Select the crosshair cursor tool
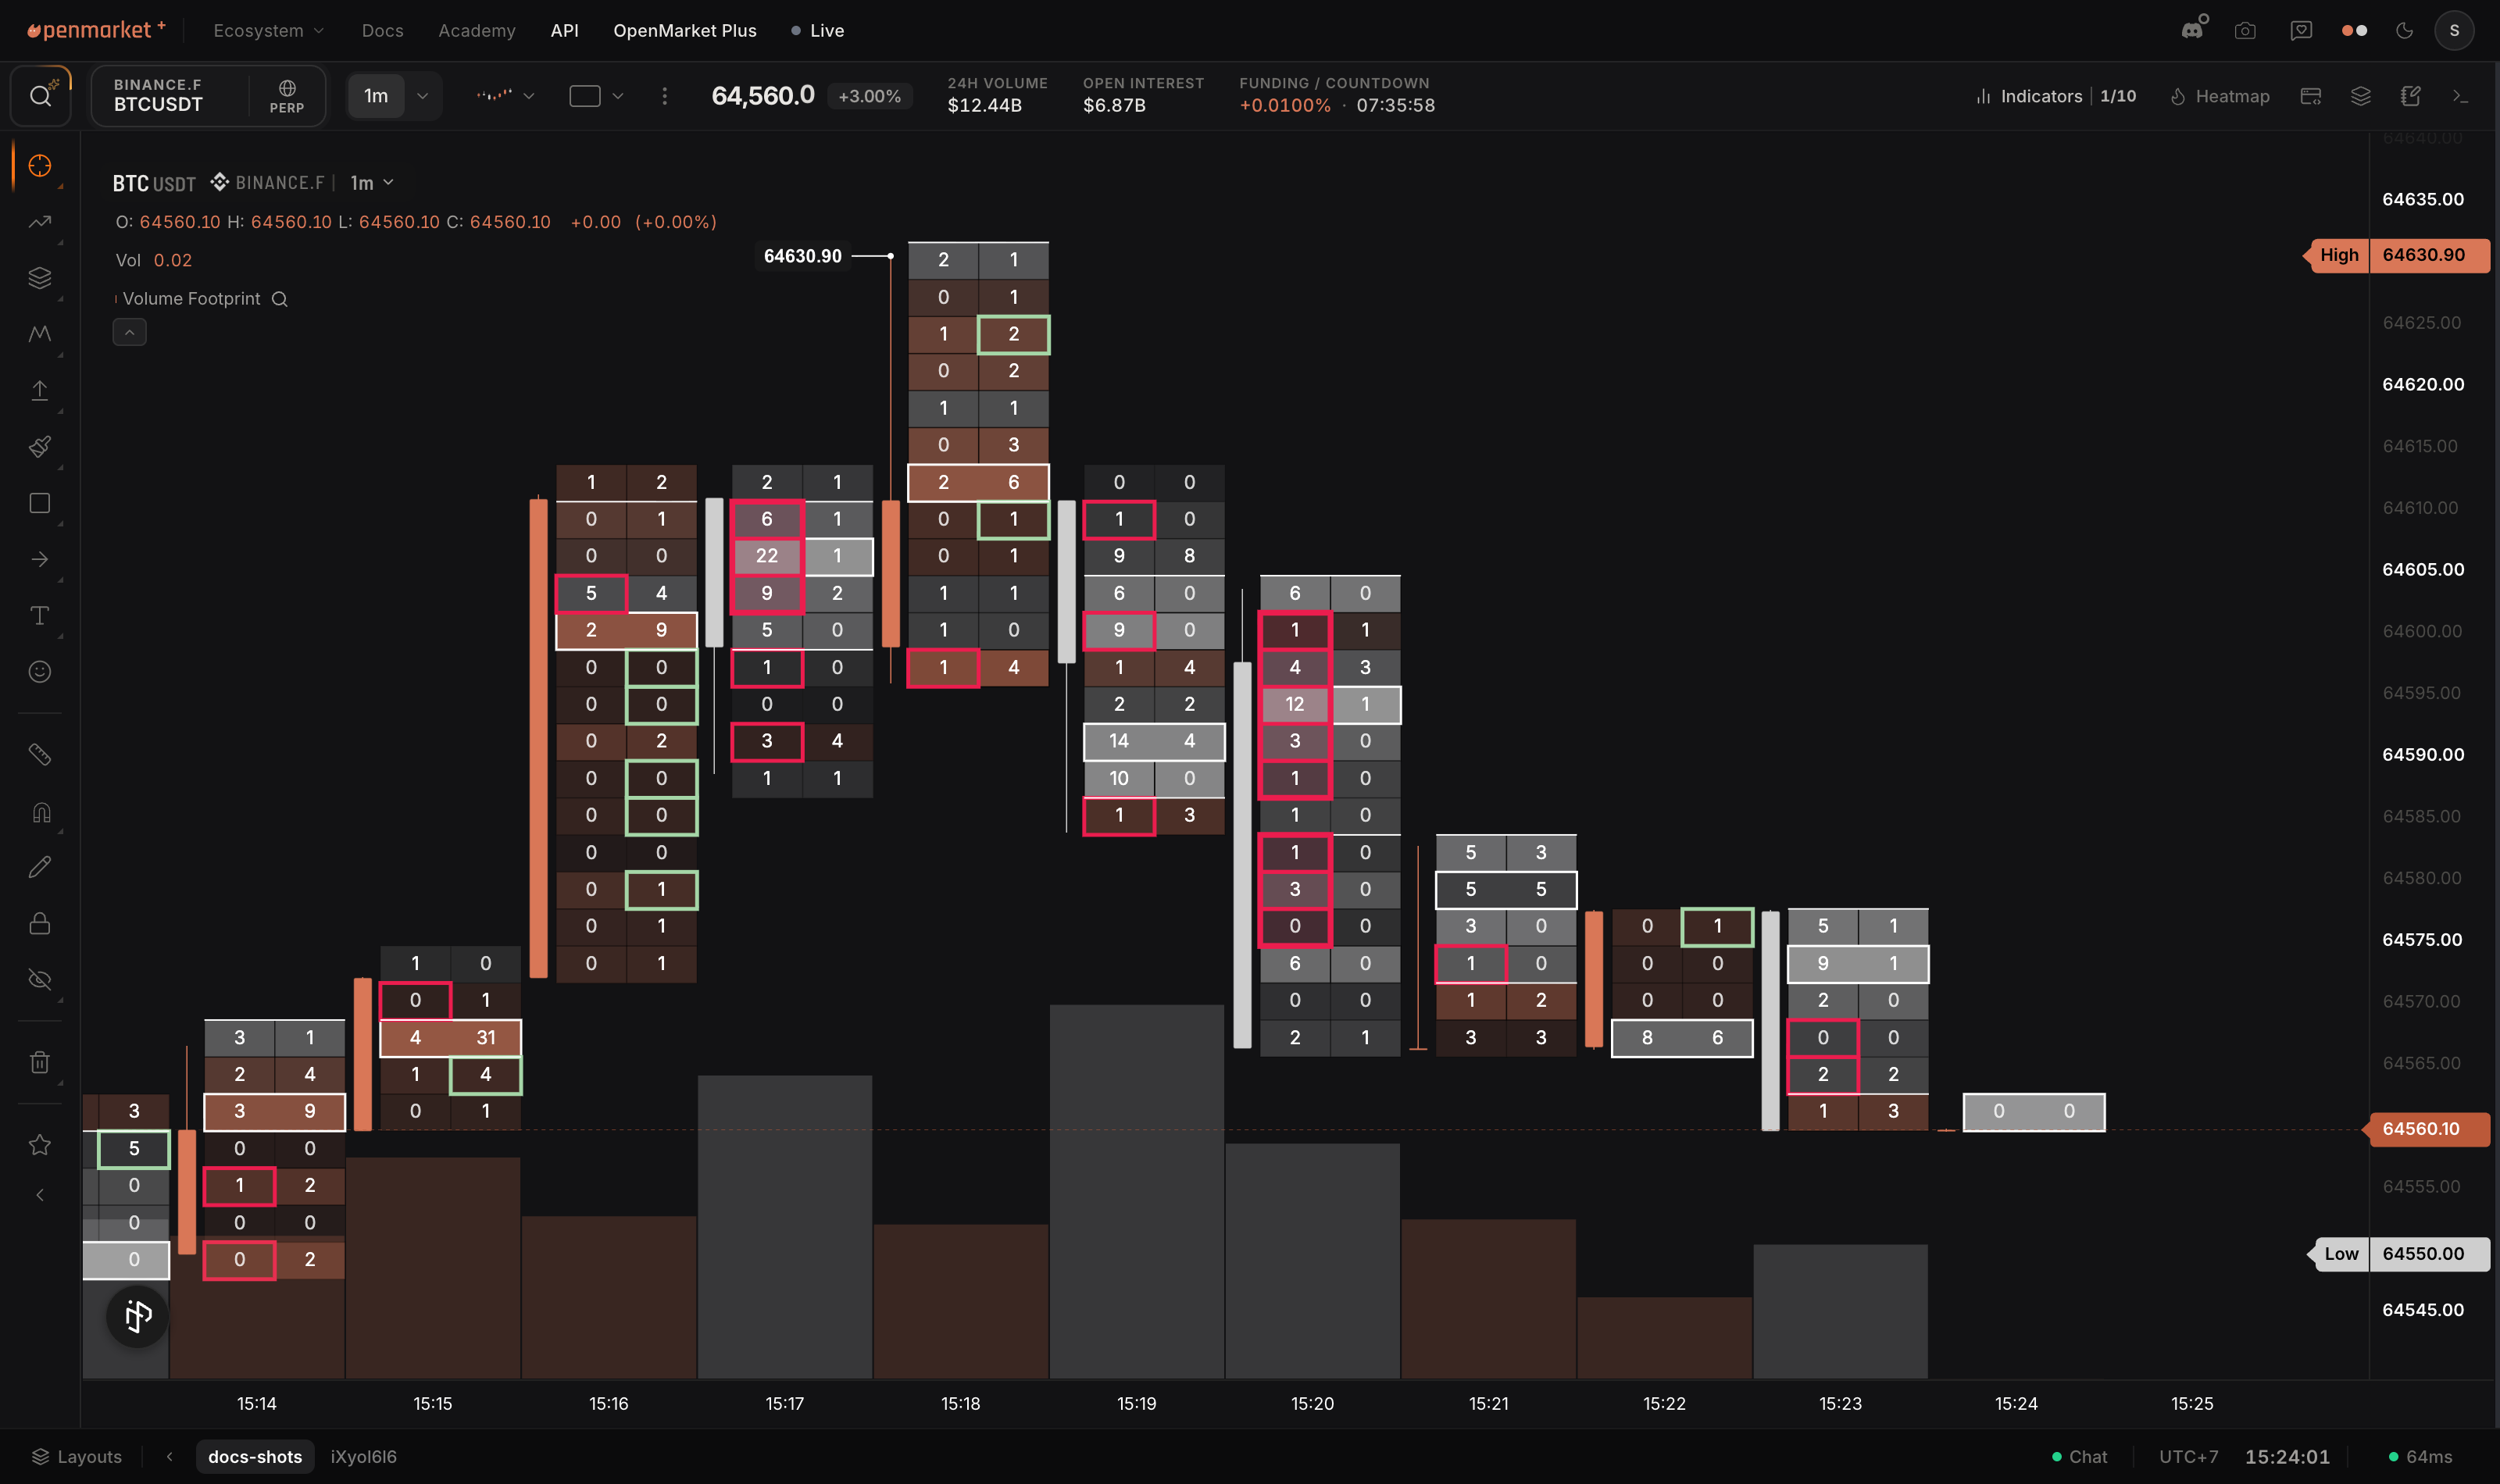Screen dimensions: 2500x1484 point(40,166)
